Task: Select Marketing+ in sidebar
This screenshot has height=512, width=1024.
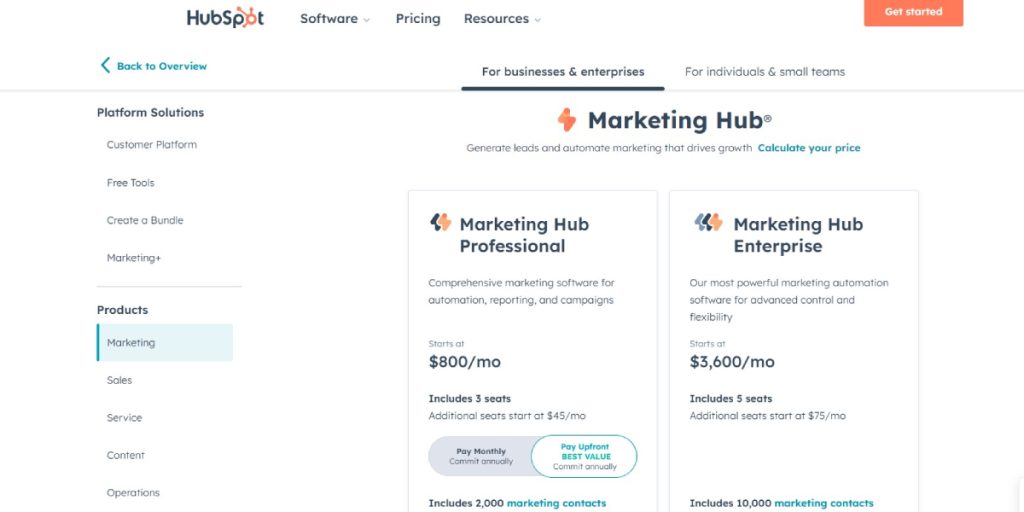Action: pyautogui.click(x=134, y=258)
